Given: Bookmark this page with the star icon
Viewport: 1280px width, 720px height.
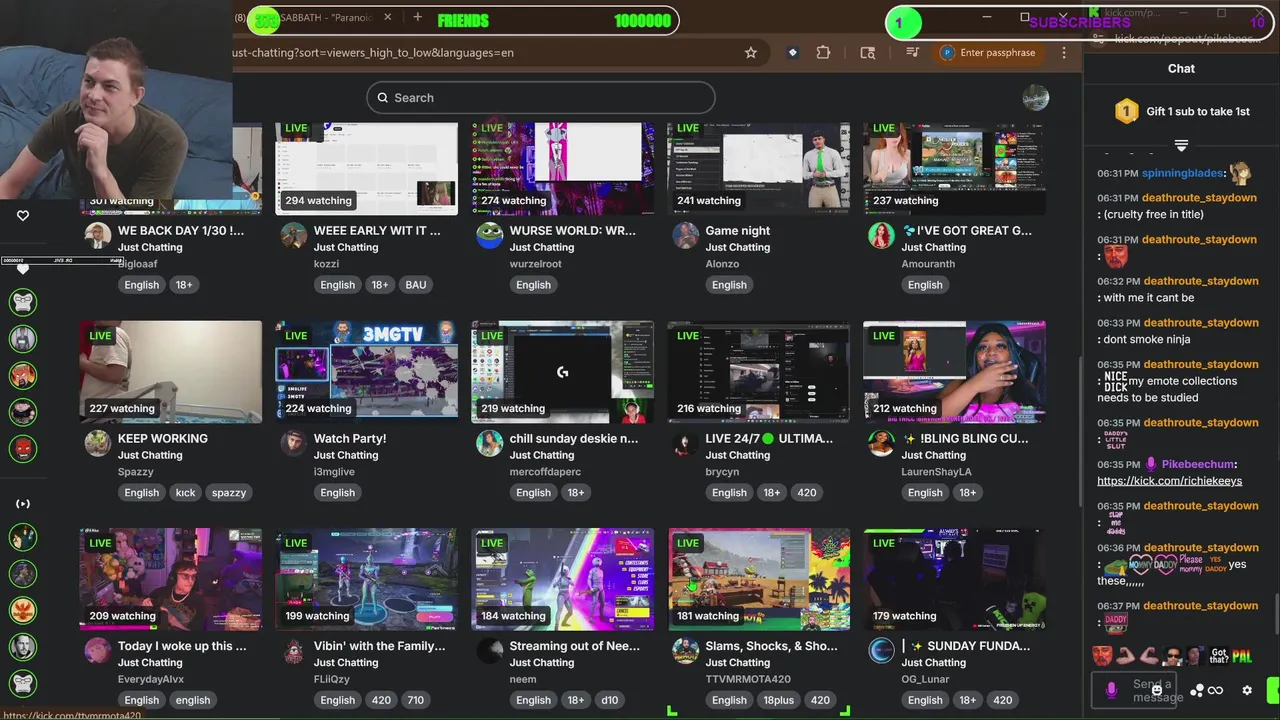Looking at the screenshot, I should pos(751,53).
